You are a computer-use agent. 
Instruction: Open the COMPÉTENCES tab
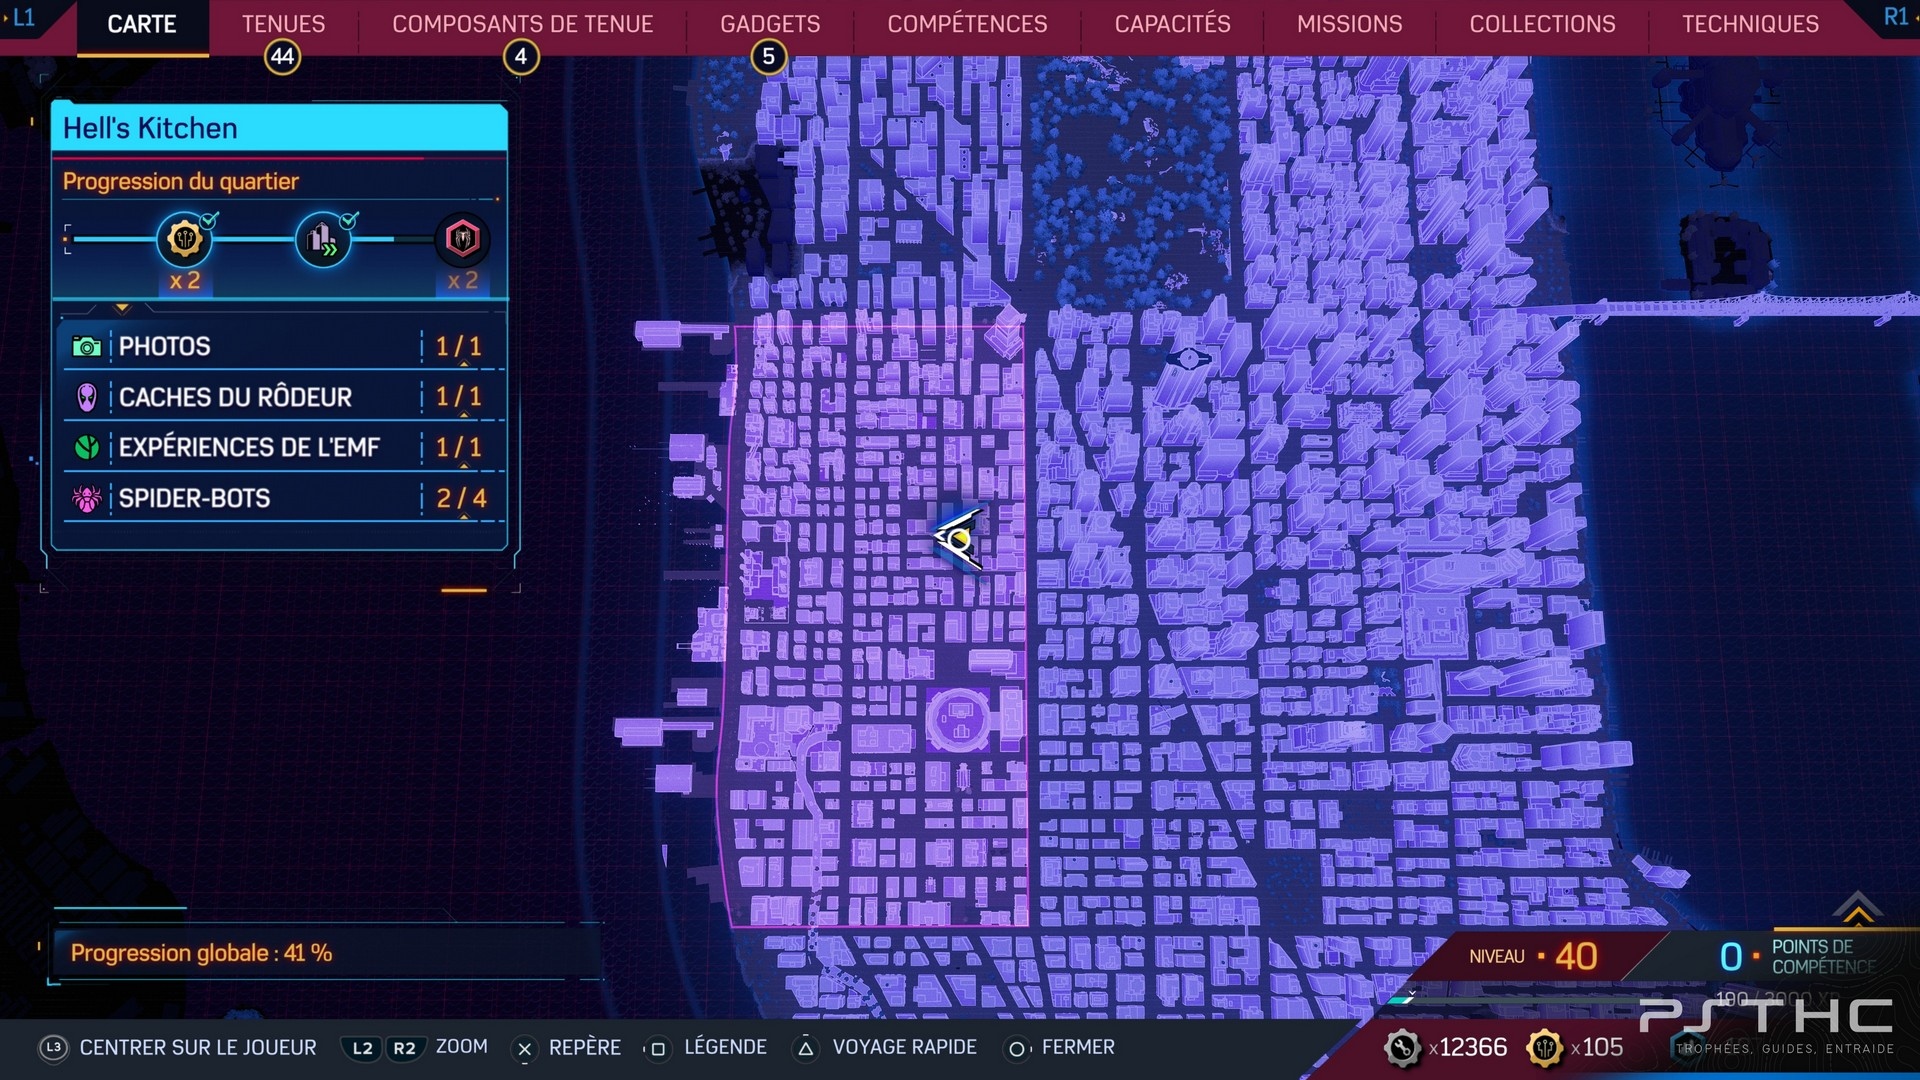pyautogui.click(x=967, y=24)
